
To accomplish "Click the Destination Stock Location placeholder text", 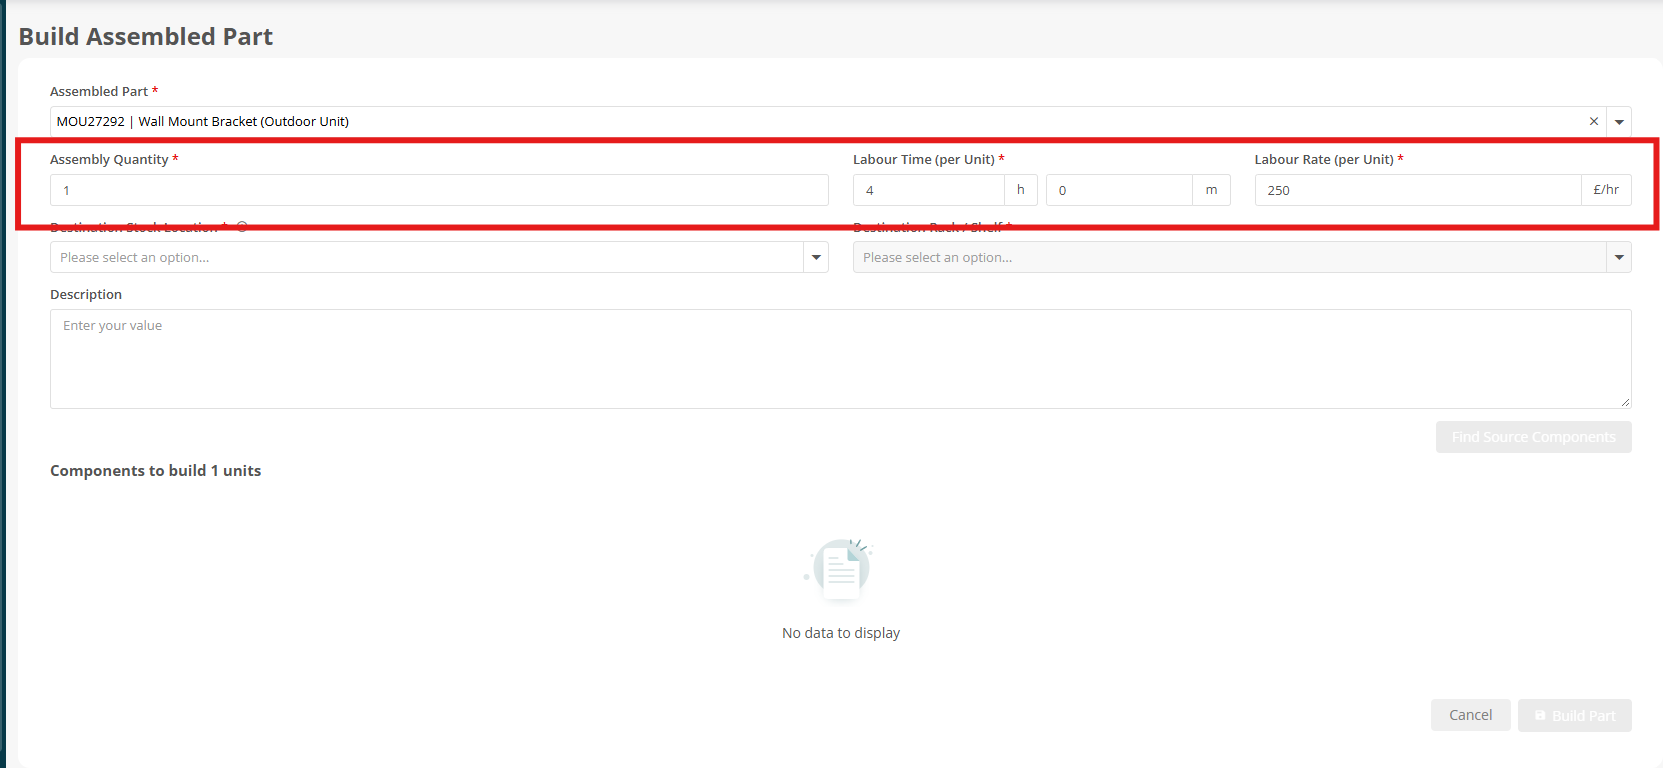I will click(x=135, y=257).
